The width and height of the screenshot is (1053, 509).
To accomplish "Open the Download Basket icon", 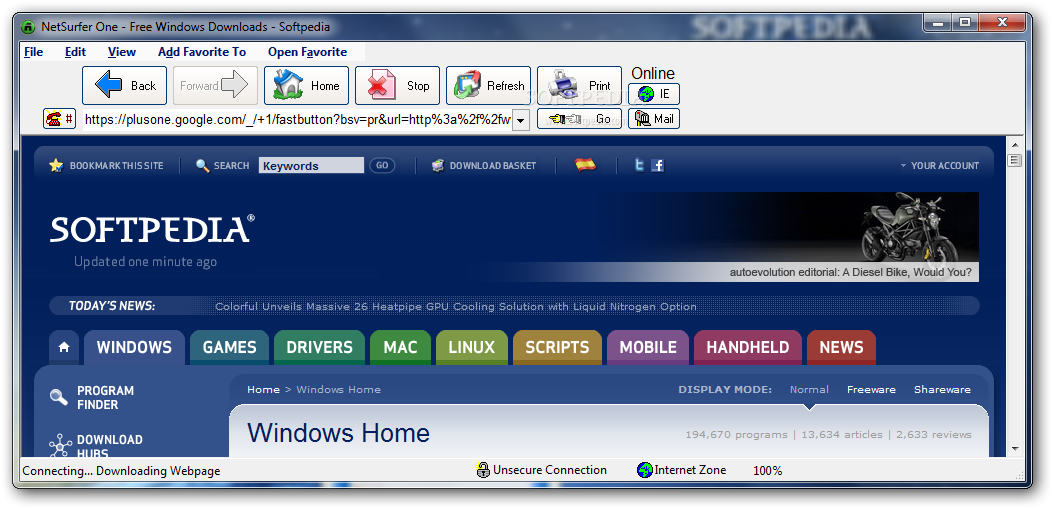I will [438, 165].
